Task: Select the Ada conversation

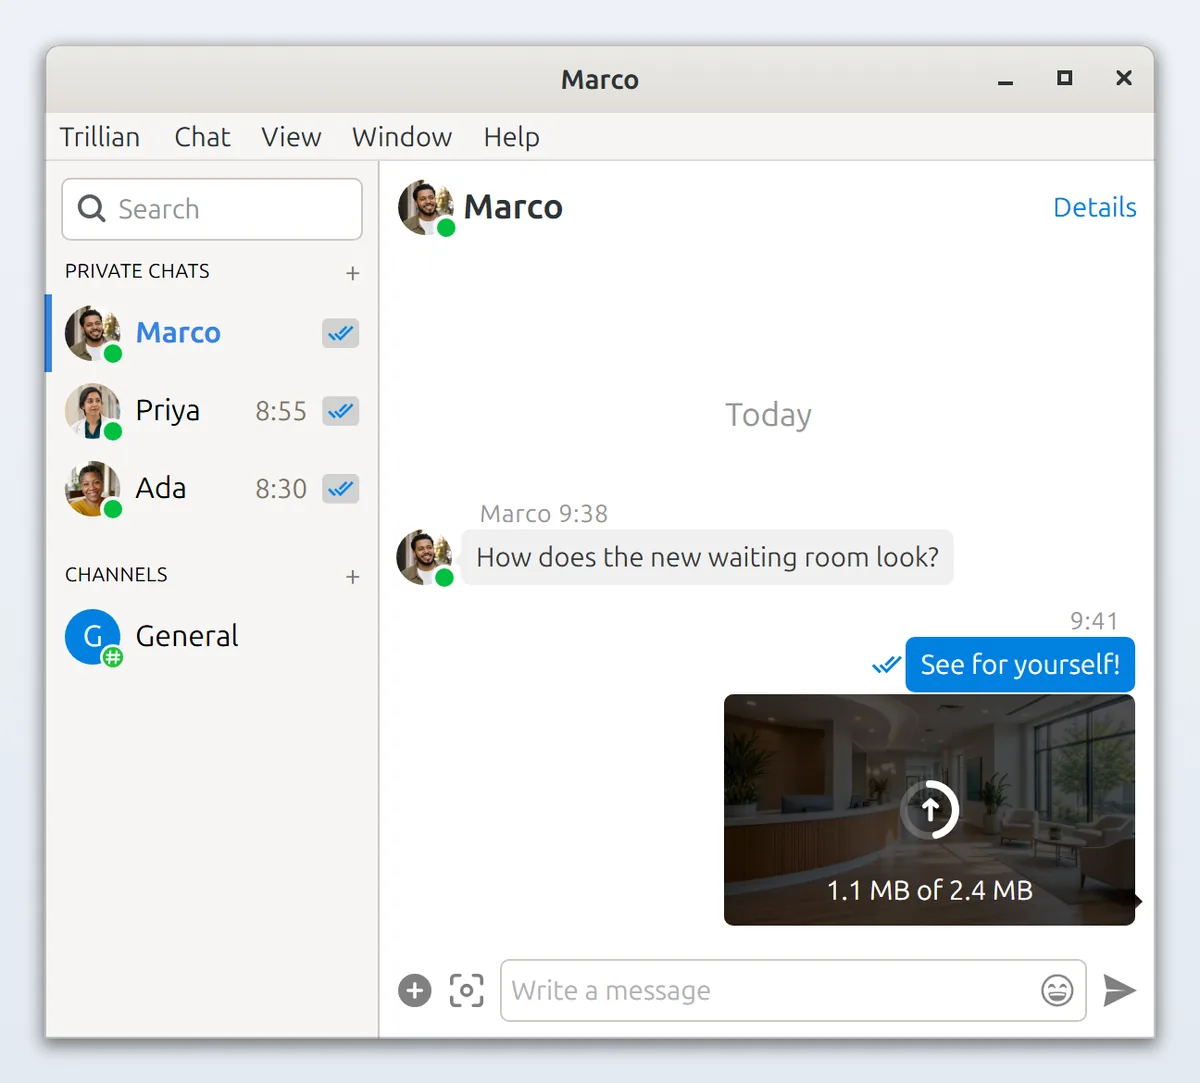Action: (212, 489)
